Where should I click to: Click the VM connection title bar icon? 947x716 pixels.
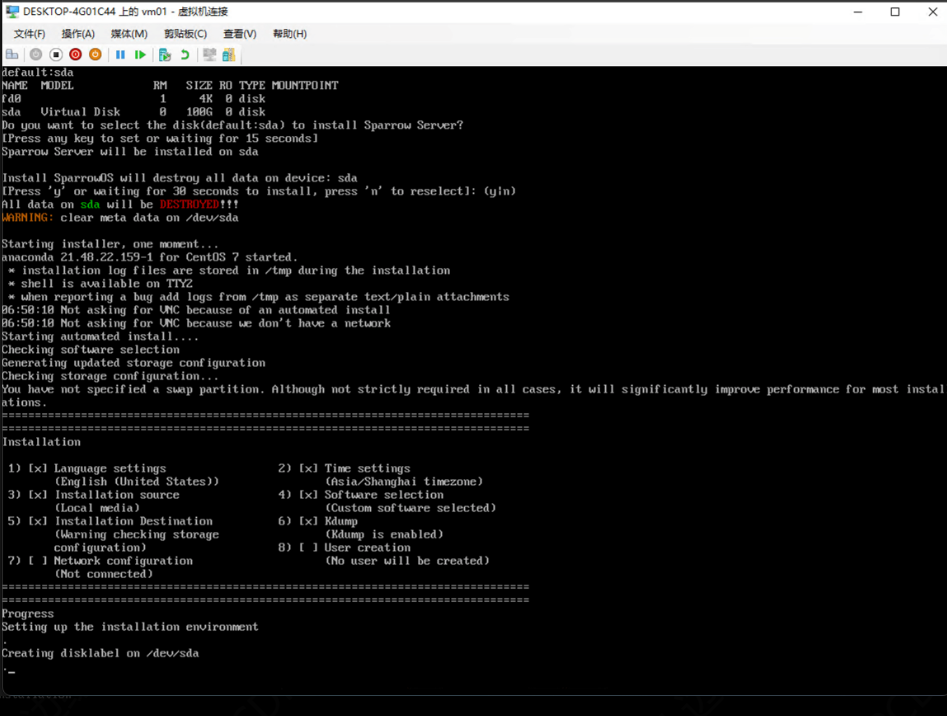coord(12,11)
